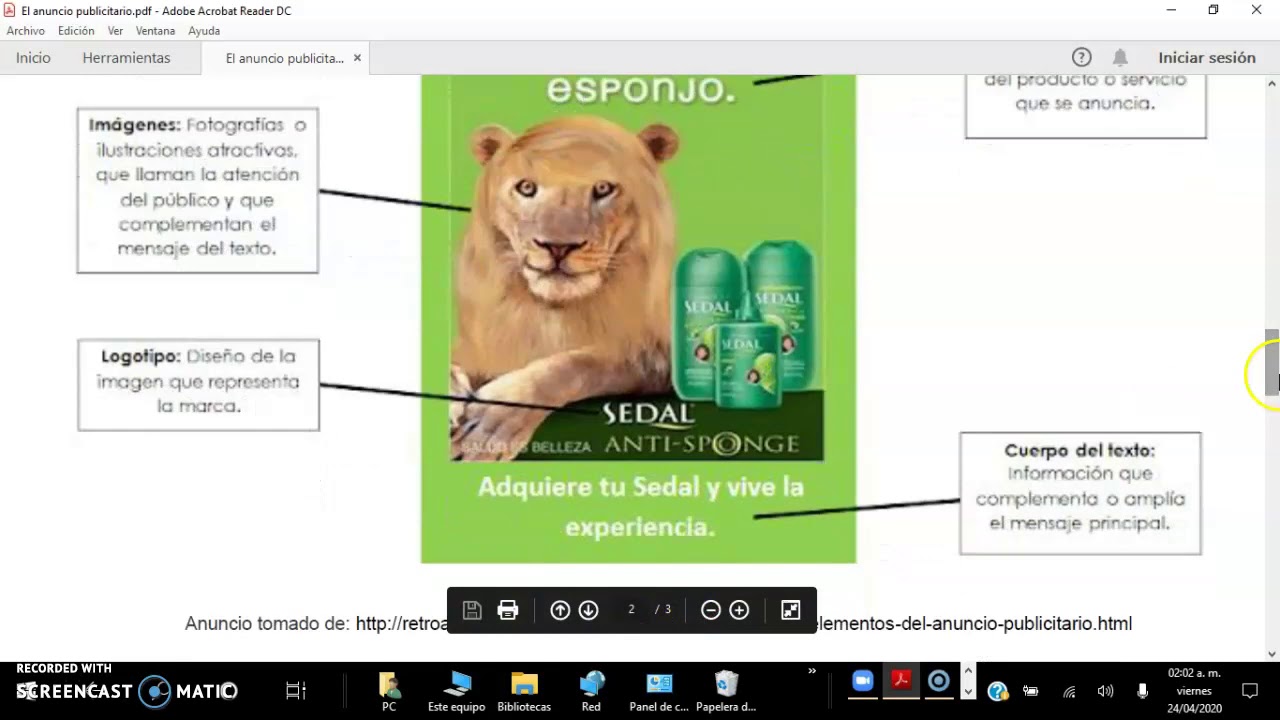Switch to the Herramientas tab
The width and height of the screenshot is (1280, 720).
126,58
